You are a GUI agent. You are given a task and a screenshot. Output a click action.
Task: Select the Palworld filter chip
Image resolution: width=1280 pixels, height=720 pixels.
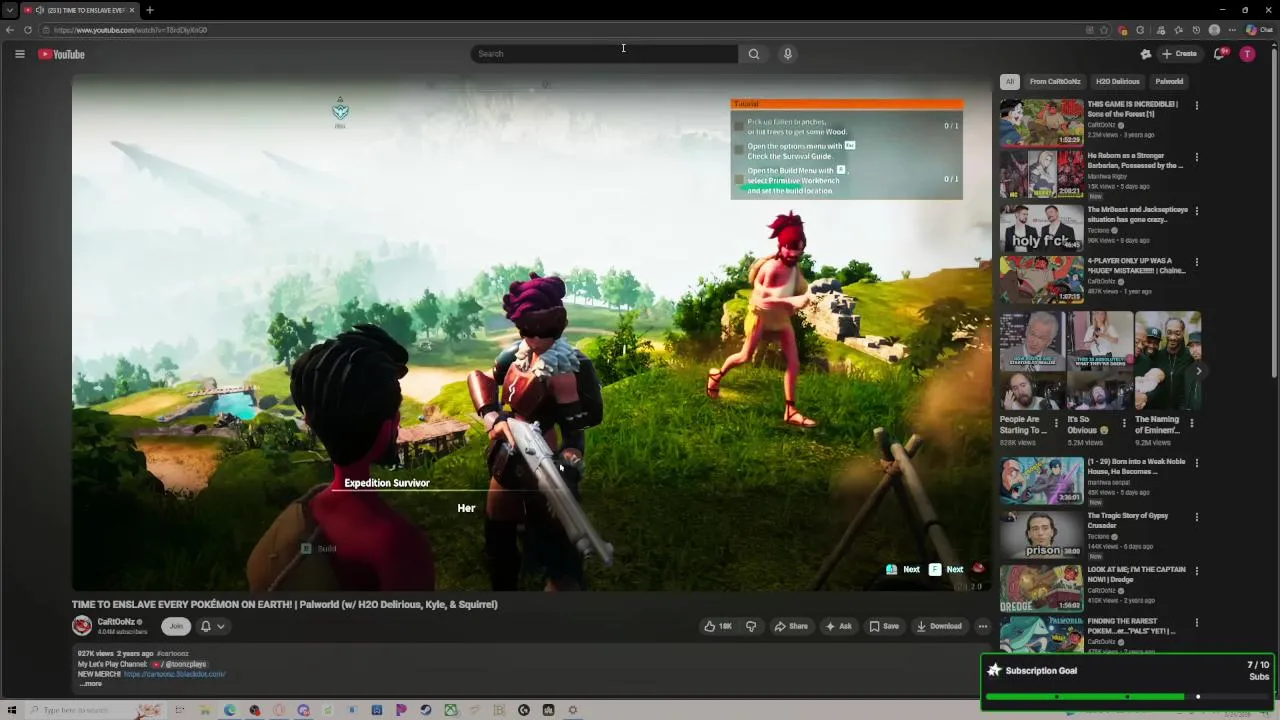pos(1169,81)
